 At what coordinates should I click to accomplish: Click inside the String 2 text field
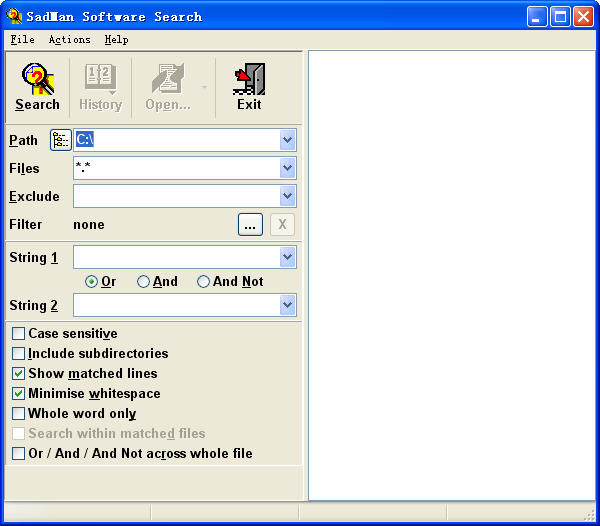175,306
